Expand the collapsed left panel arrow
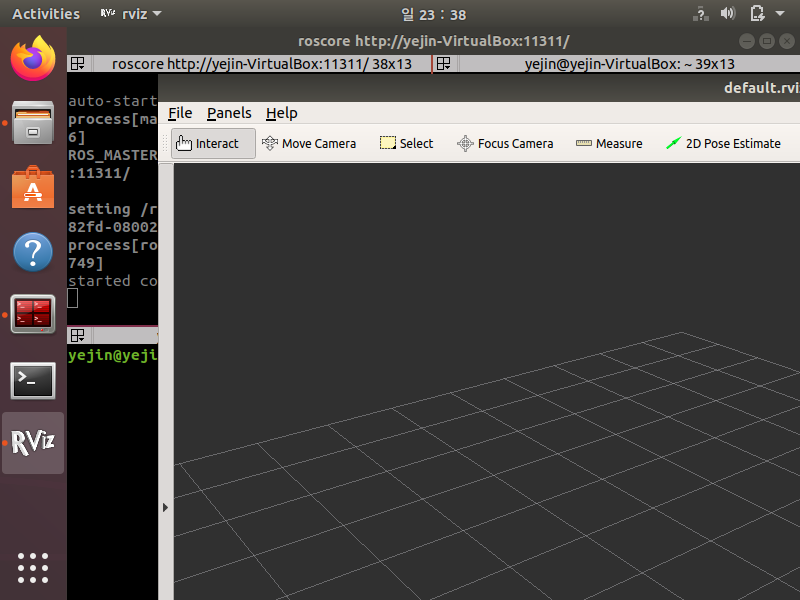The image size is (800, 600). 165,507
